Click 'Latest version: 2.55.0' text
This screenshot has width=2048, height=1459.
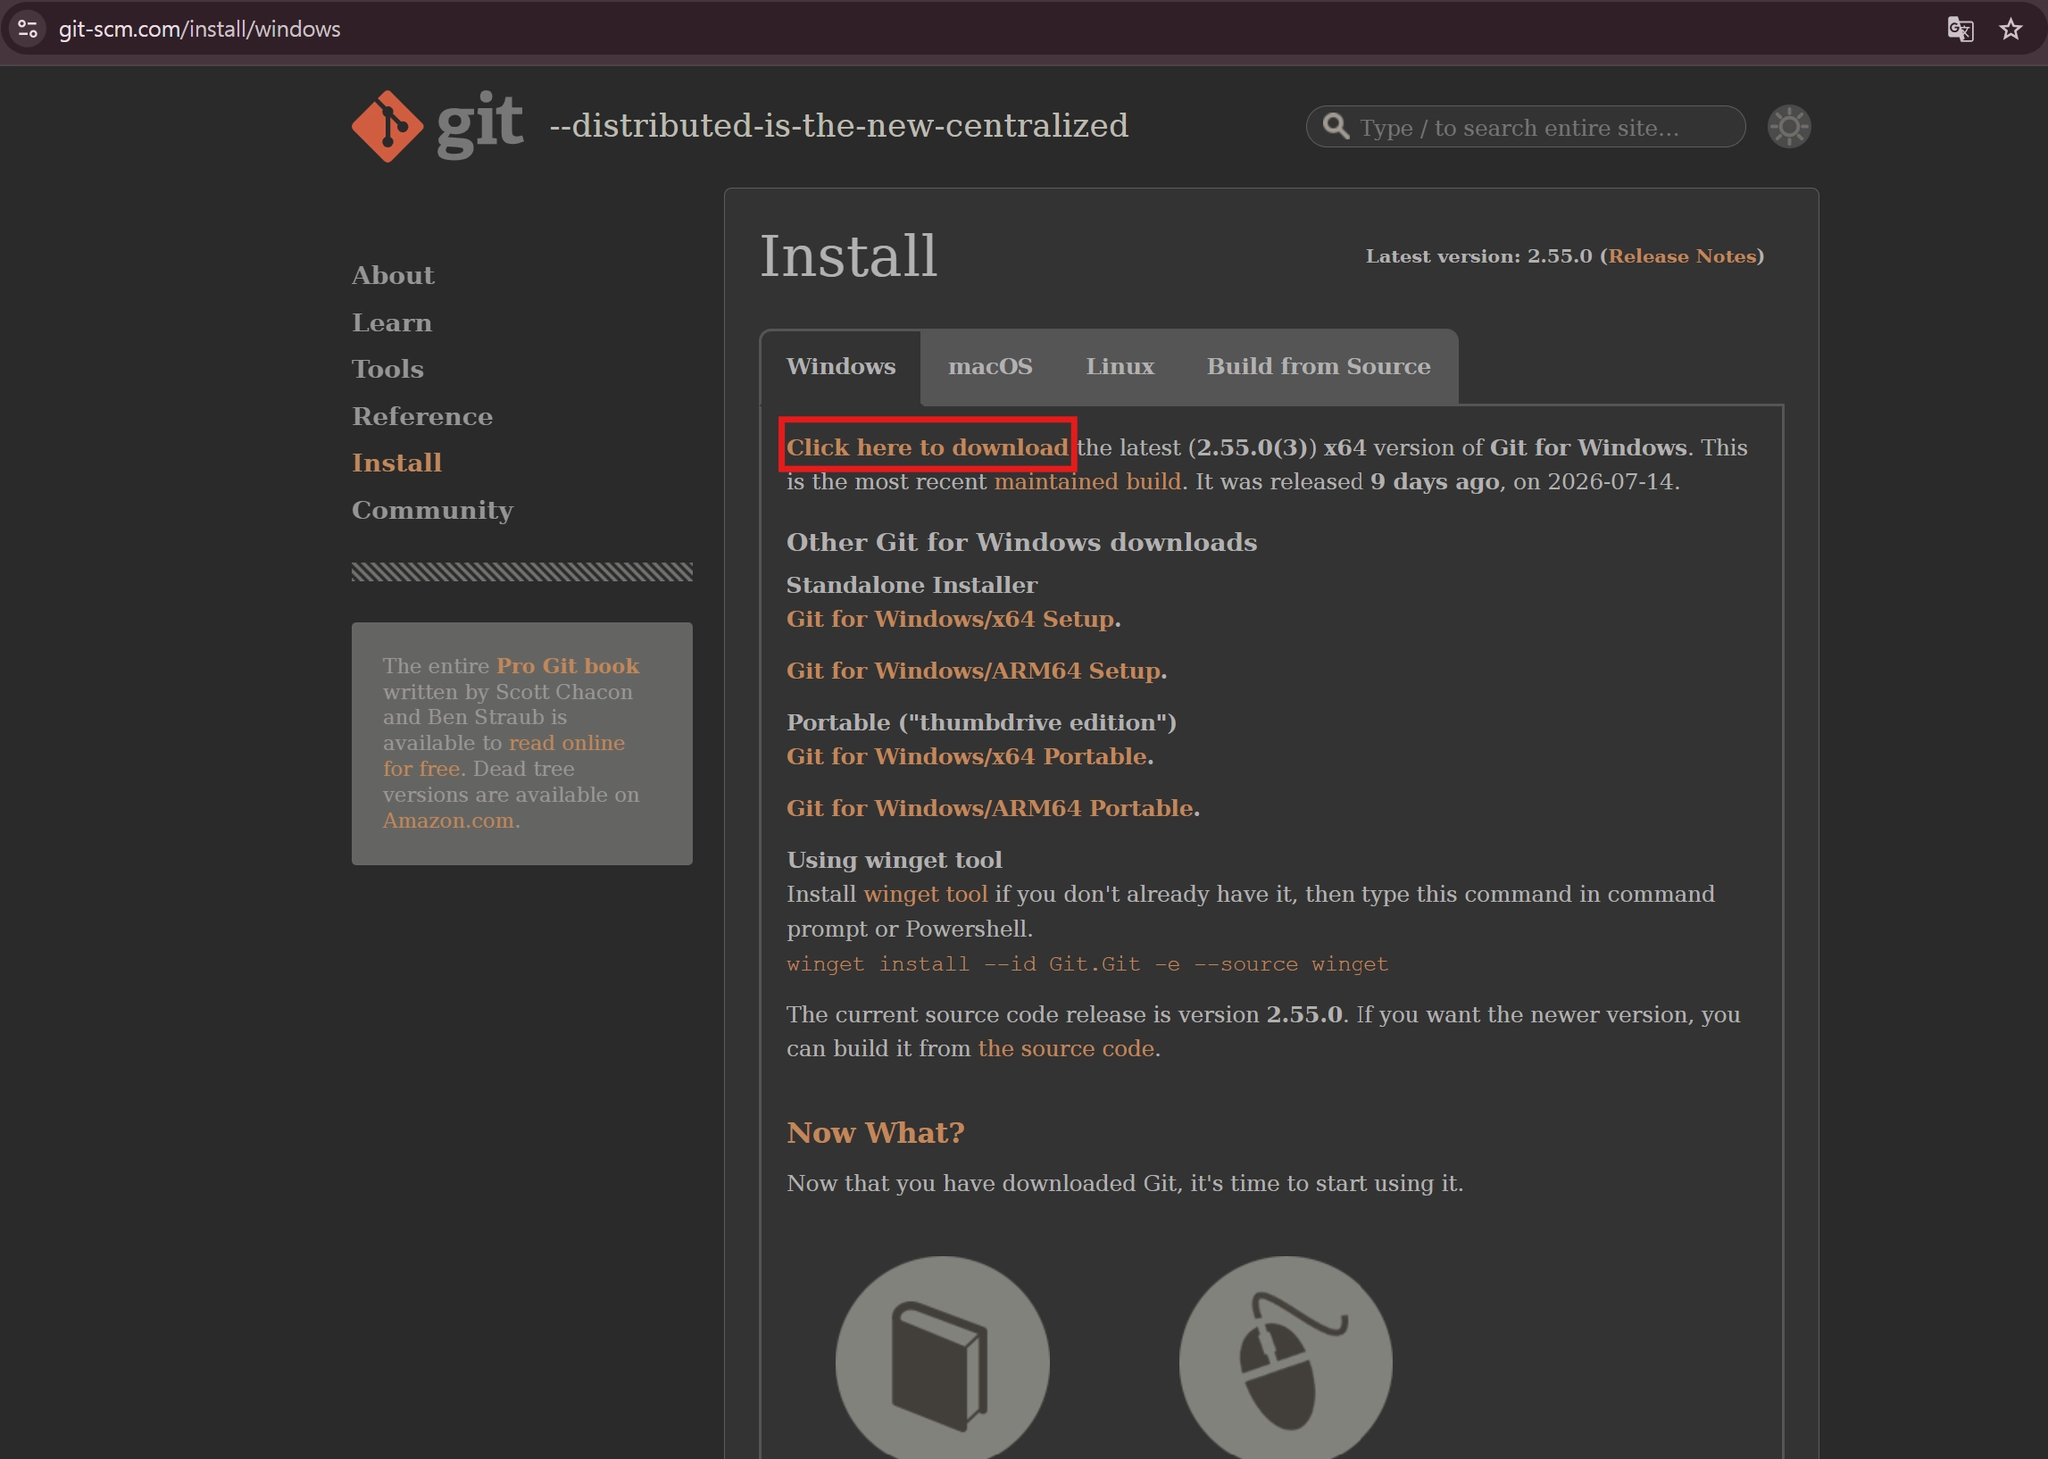coord(1479,257)
